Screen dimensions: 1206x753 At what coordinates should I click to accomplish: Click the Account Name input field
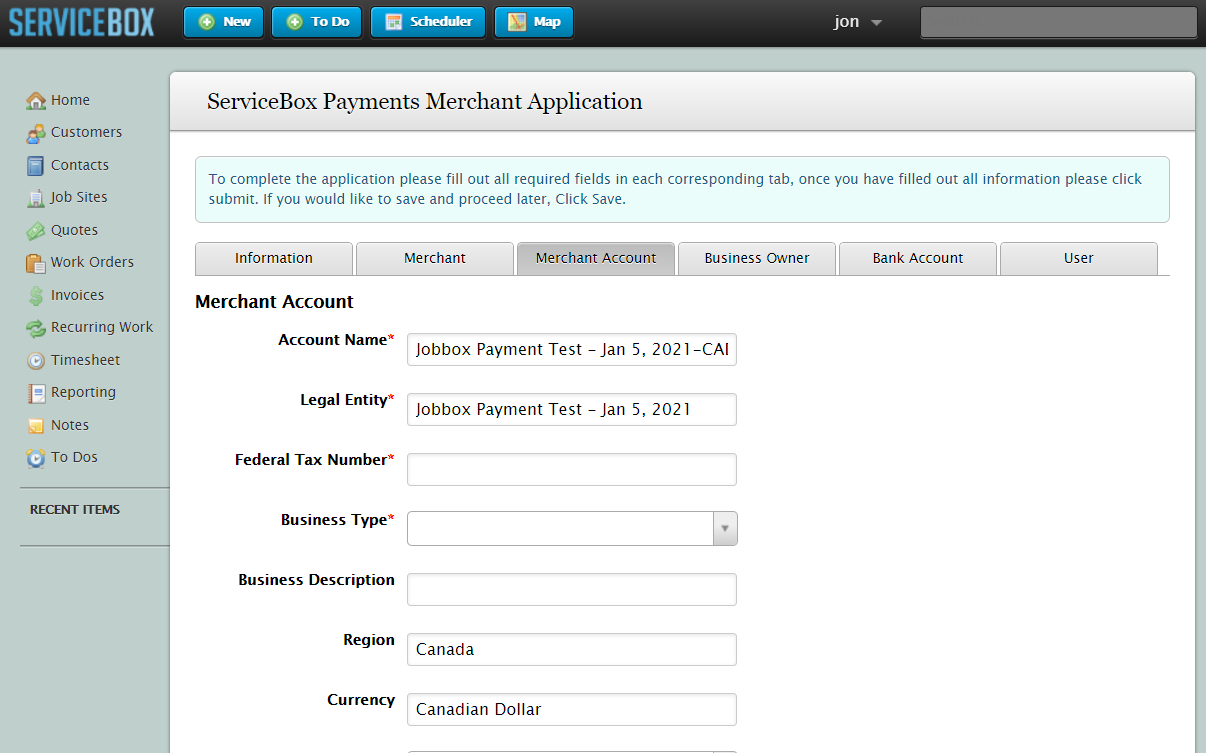572,349
